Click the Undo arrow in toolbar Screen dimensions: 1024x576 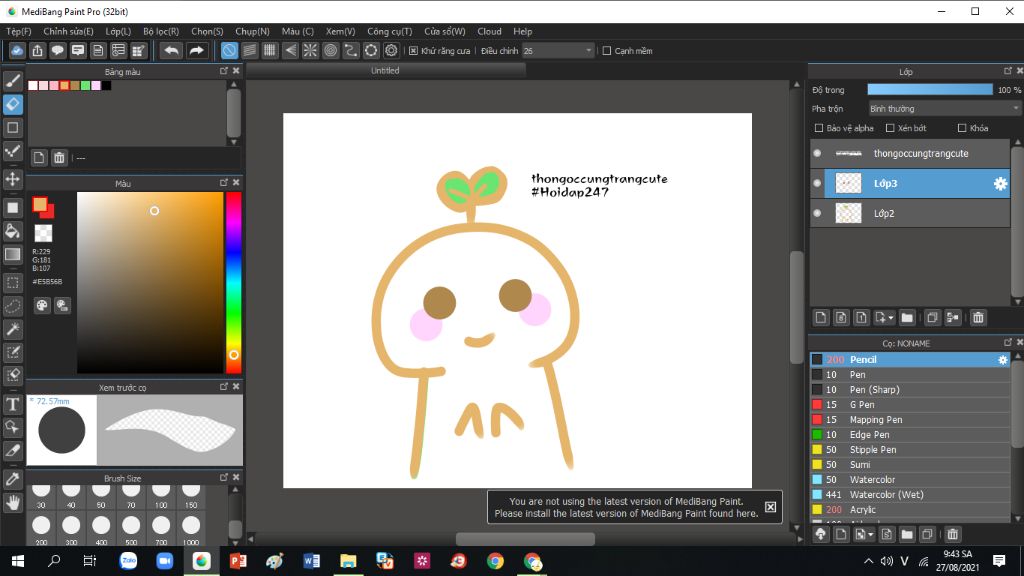point(171,50)
